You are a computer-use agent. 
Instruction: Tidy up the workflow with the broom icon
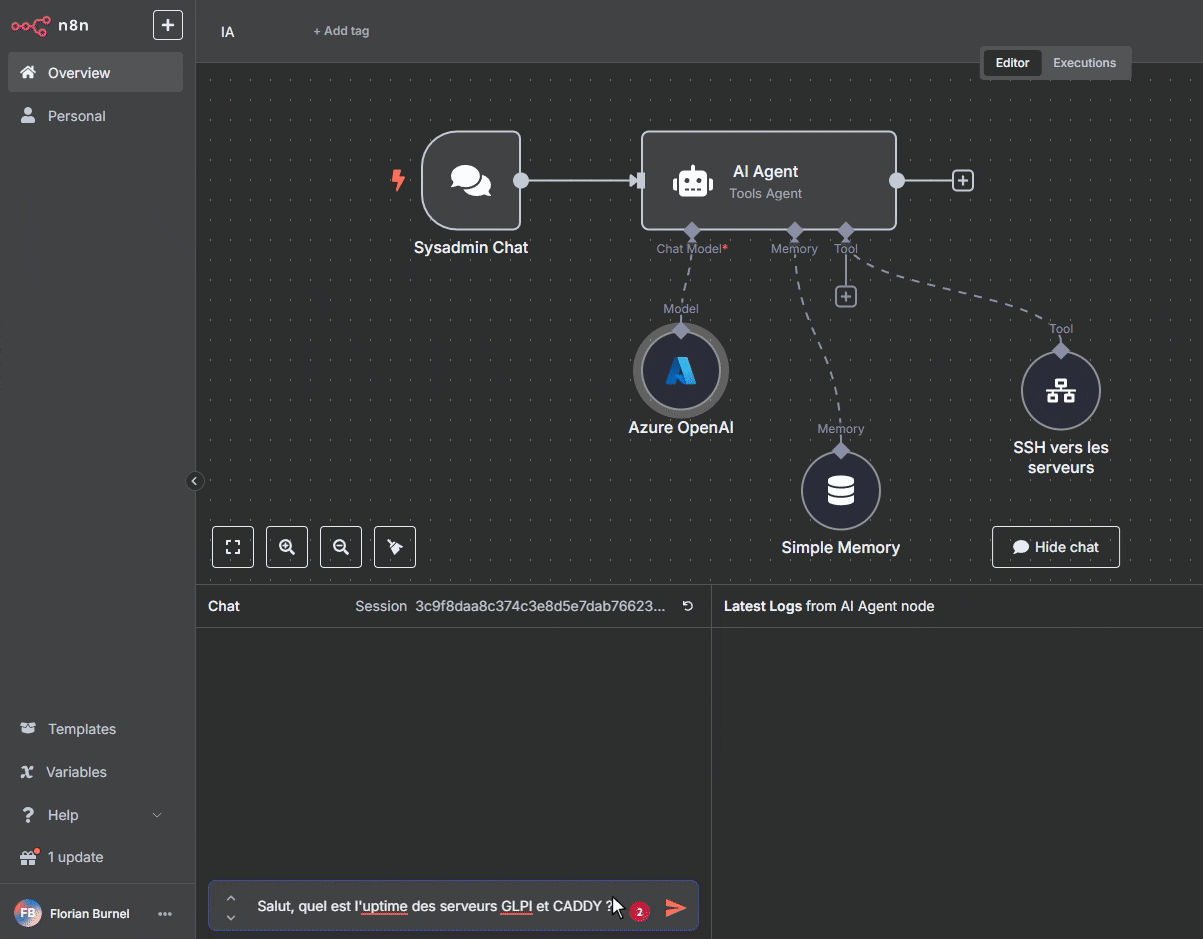(395, 547)
